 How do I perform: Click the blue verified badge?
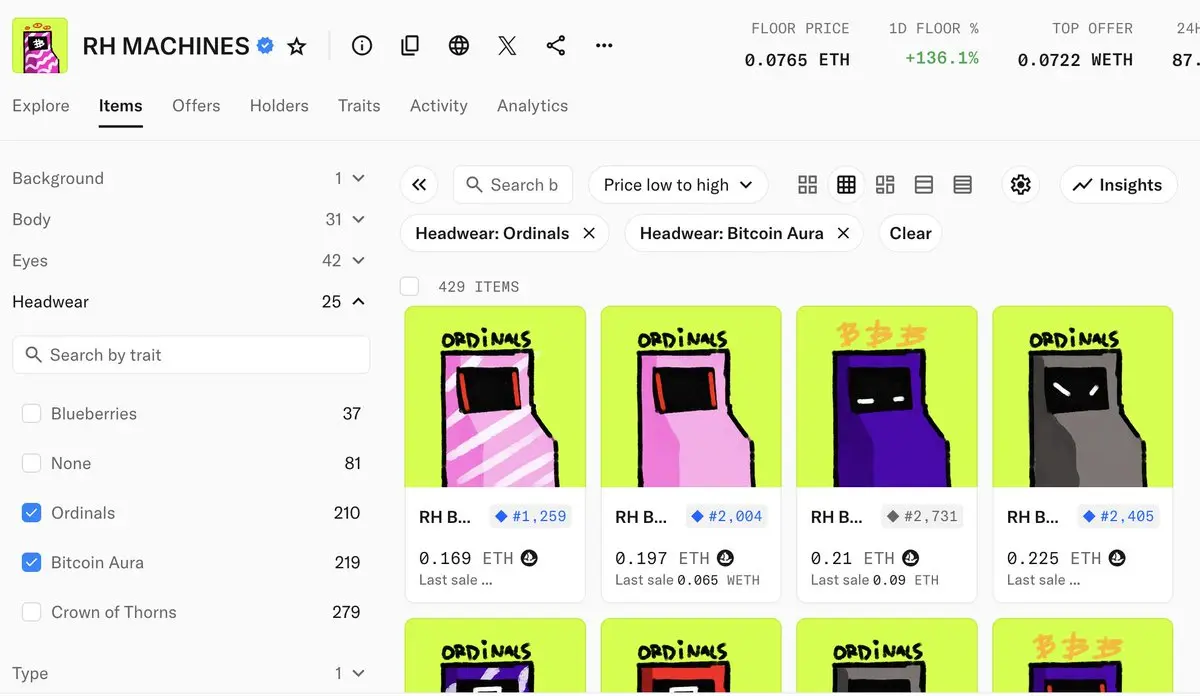pyautogui.click(x=265, y=45)
